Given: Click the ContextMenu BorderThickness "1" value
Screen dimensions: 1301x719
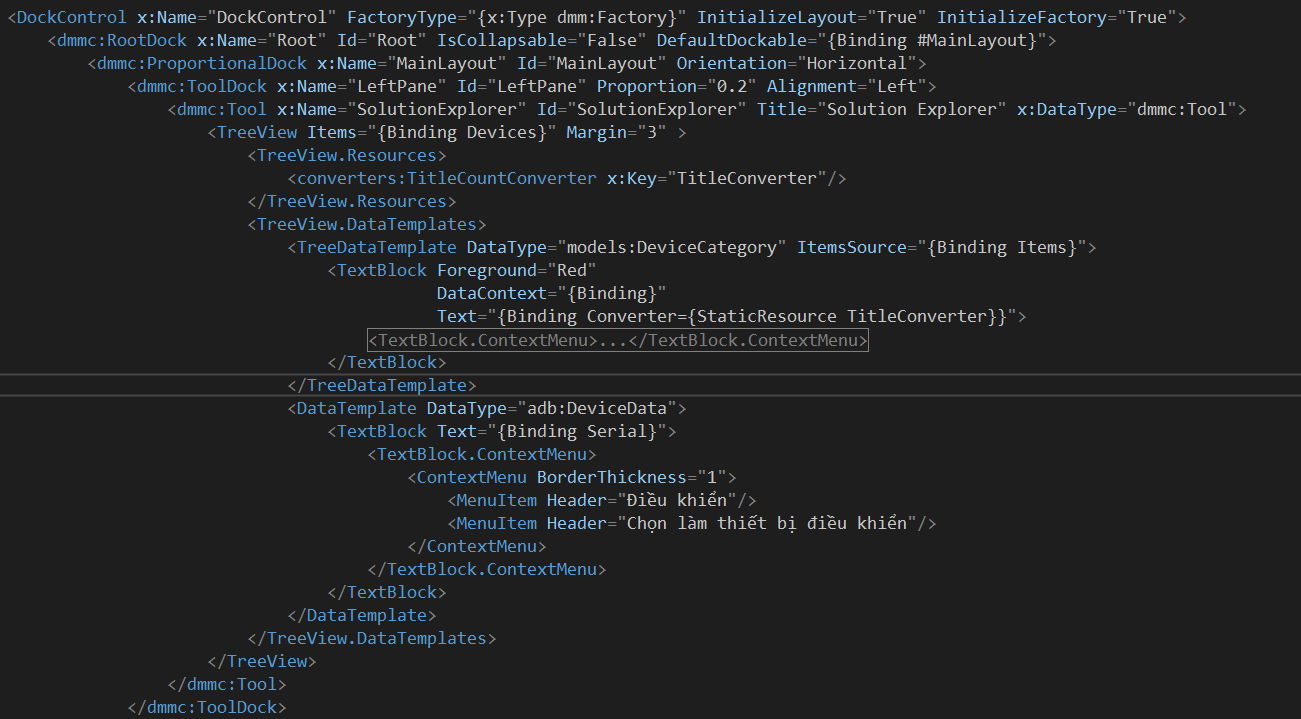Looking at the screenshot, I should point(711,477).
